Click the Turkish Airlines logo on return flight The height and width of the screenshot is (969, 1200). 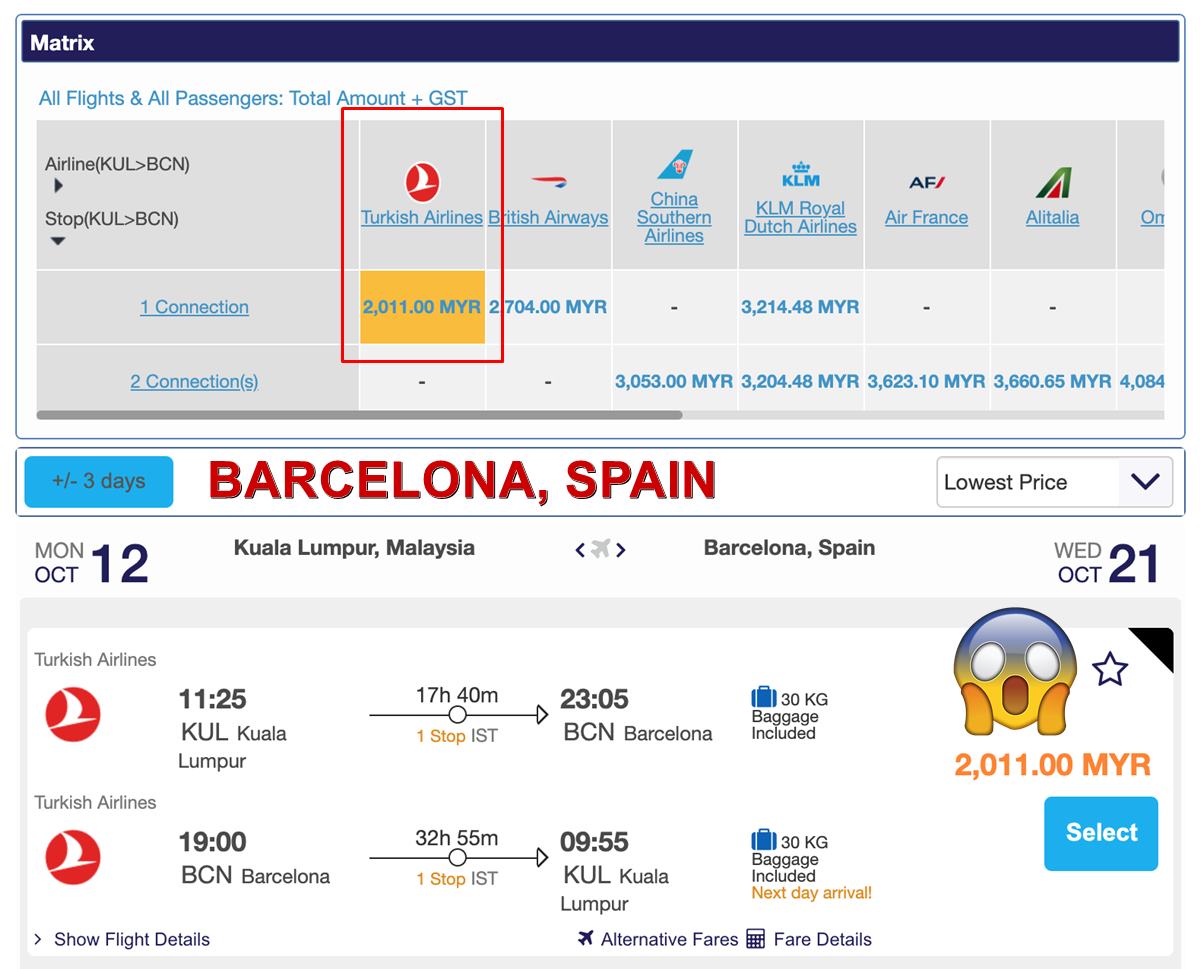coord(73,857)
